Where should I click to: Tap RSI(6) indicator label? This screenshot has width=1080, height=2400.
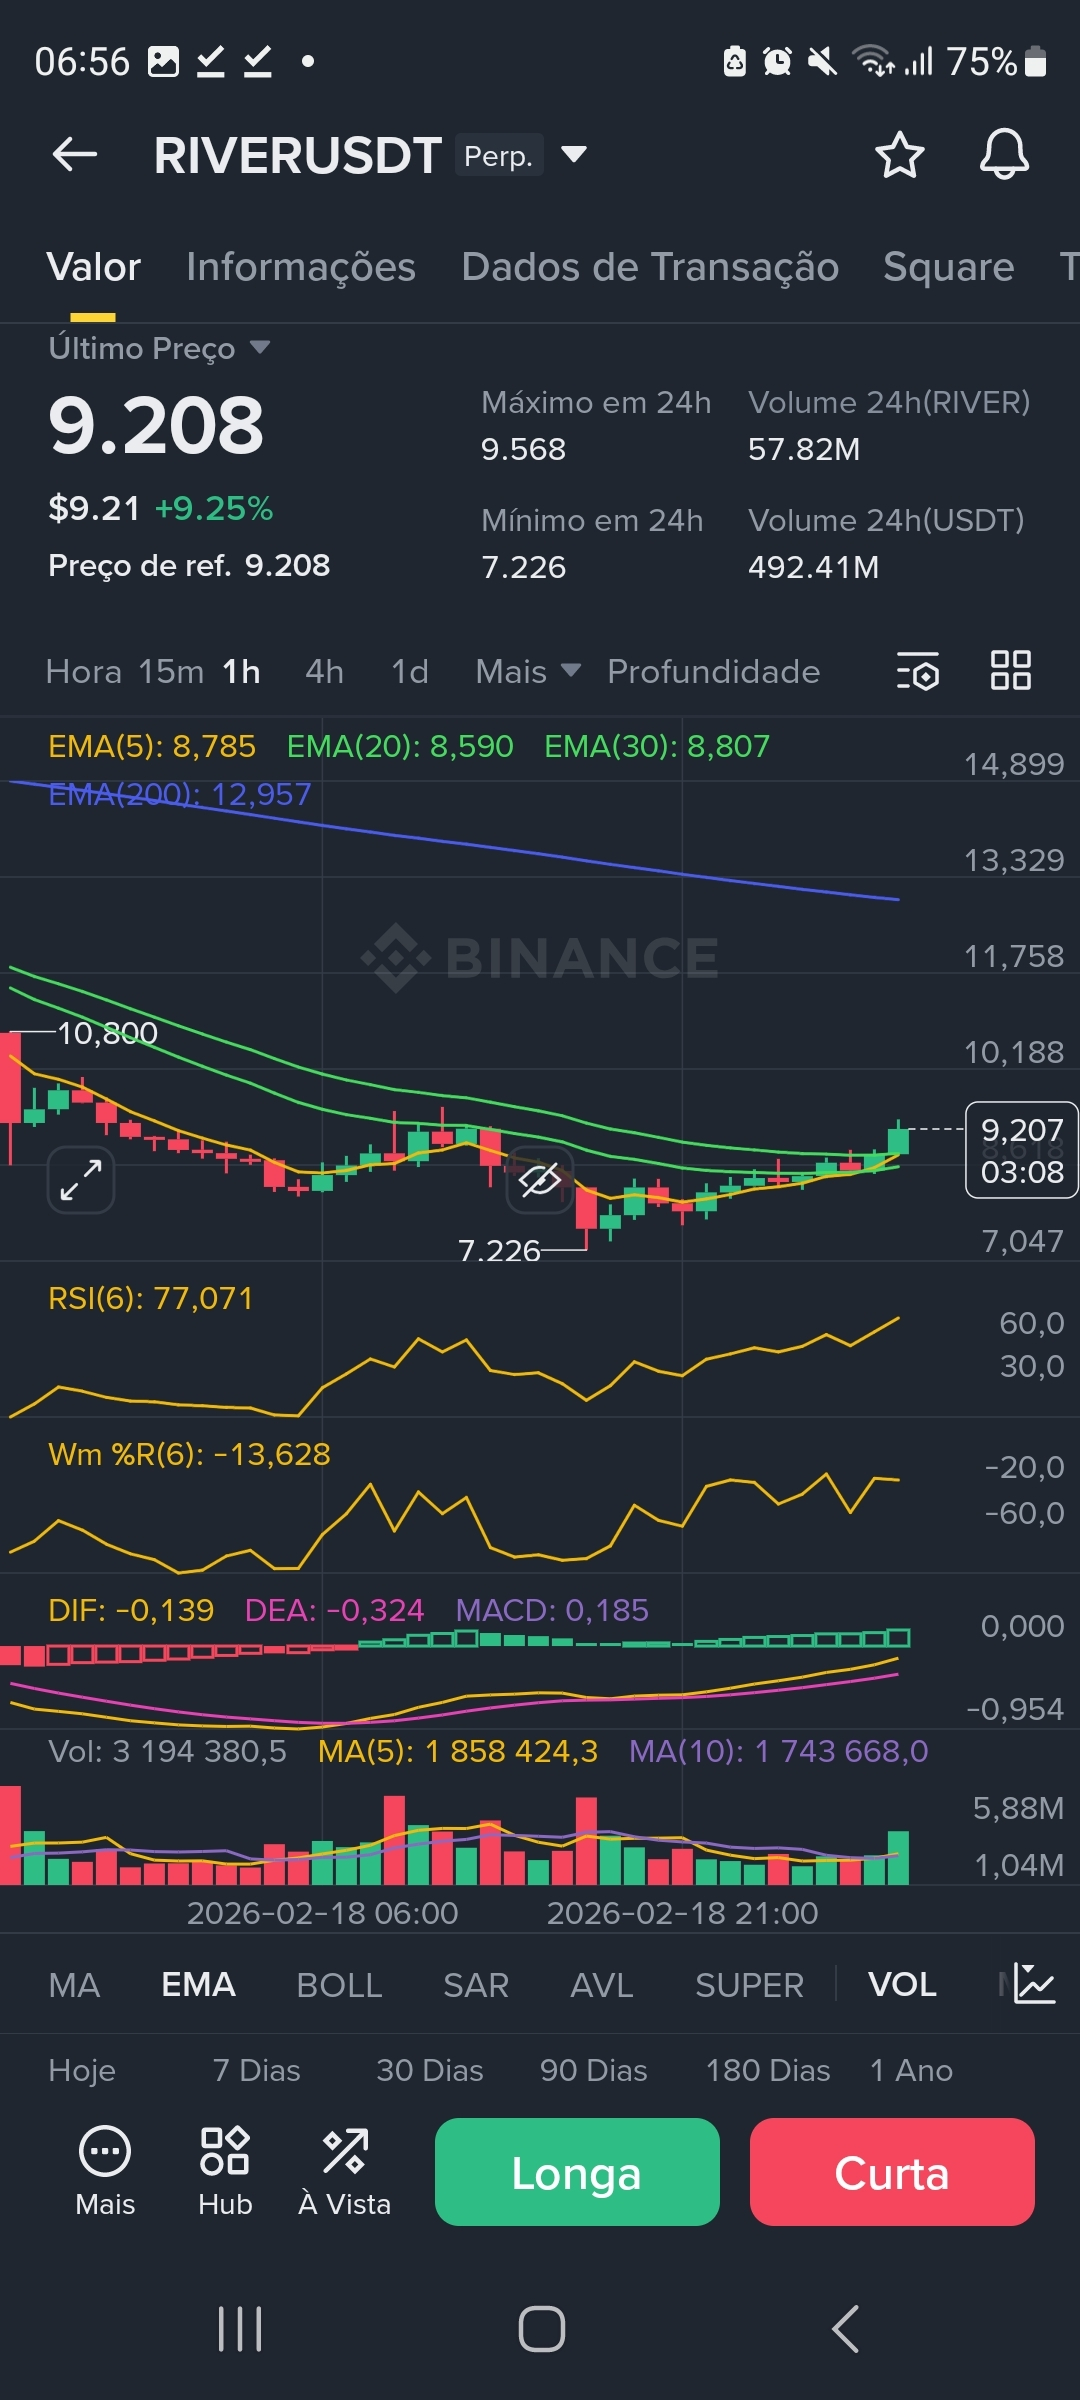point(151,1298)
